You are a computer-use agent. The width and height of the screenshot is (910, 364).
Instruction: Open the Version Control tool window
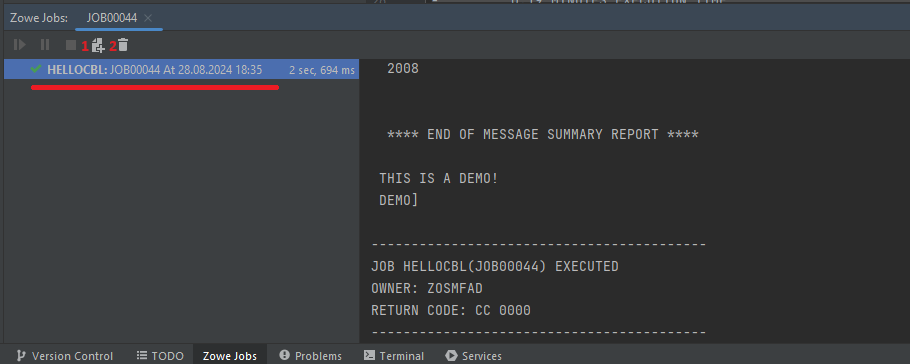coord(64,356)
